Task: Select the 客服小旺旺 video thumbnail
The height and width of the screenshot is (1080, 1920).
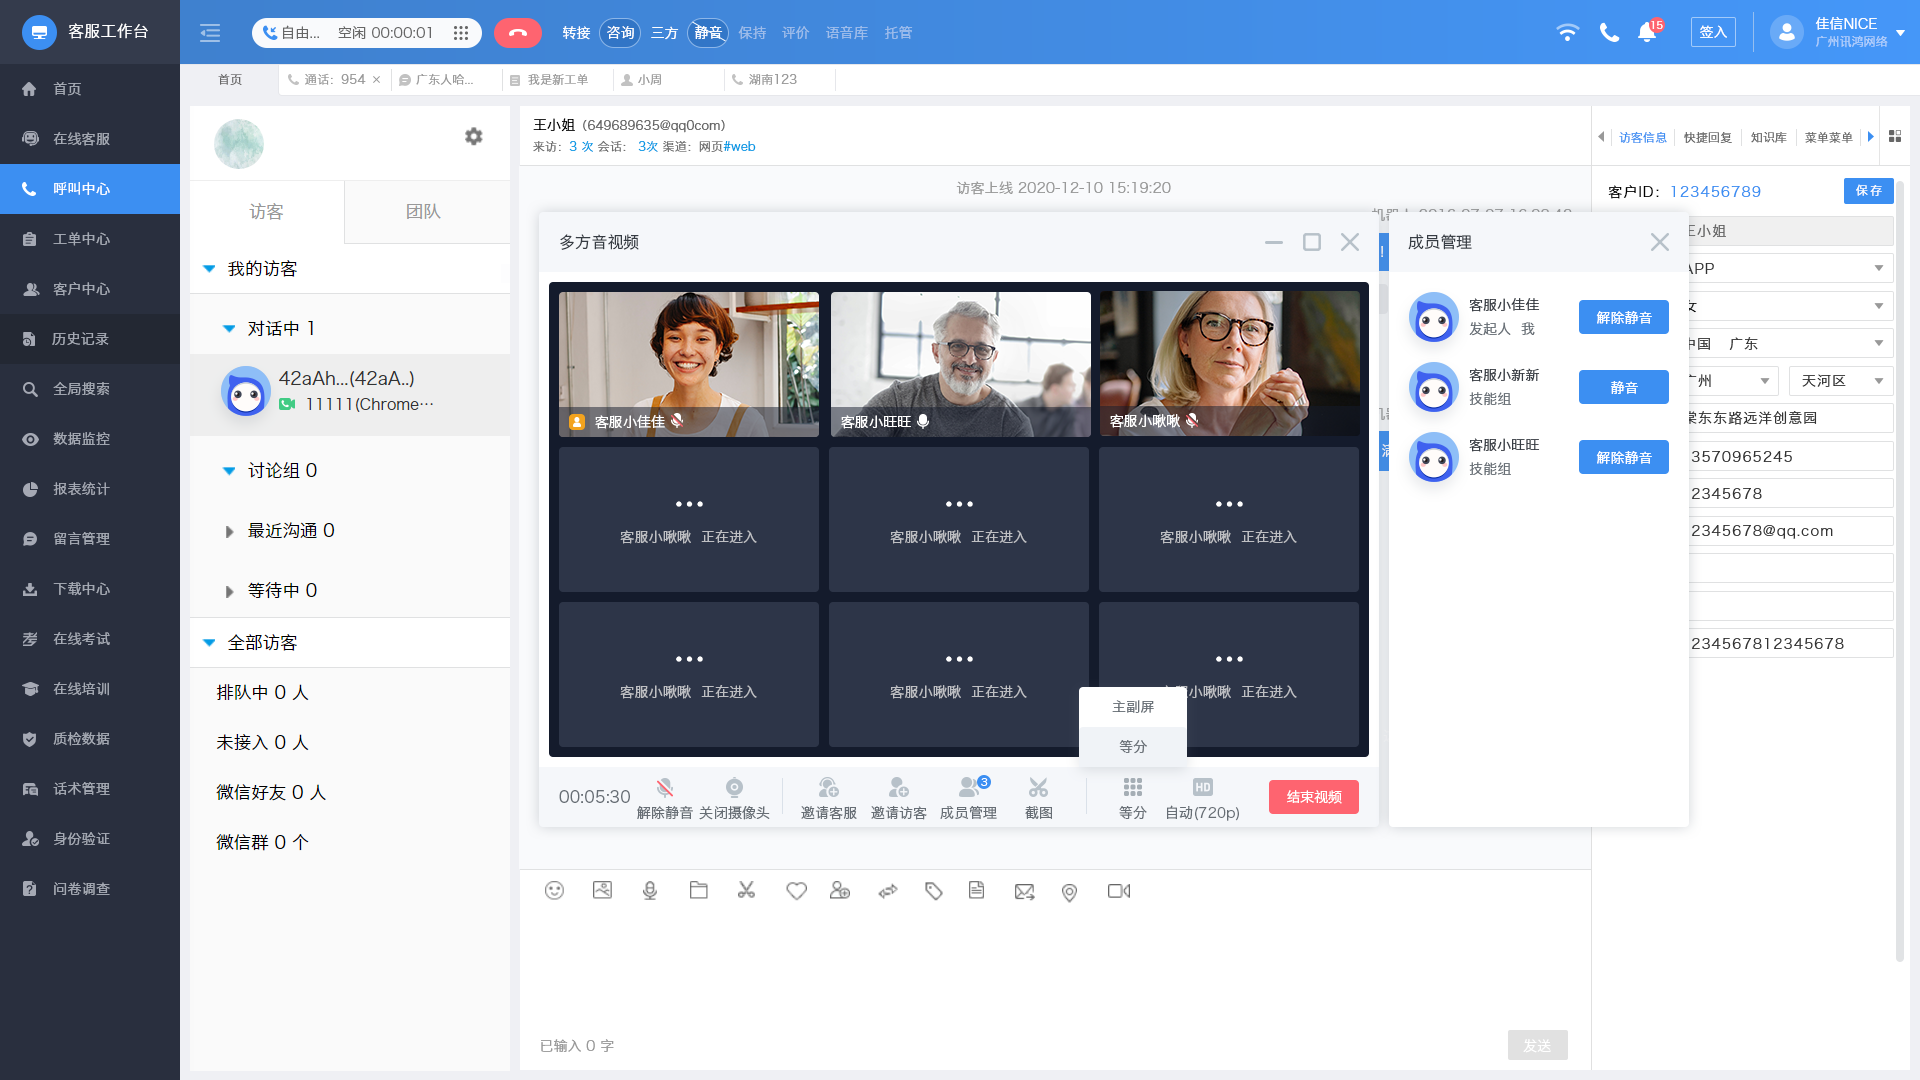Action: click(960, 364)
